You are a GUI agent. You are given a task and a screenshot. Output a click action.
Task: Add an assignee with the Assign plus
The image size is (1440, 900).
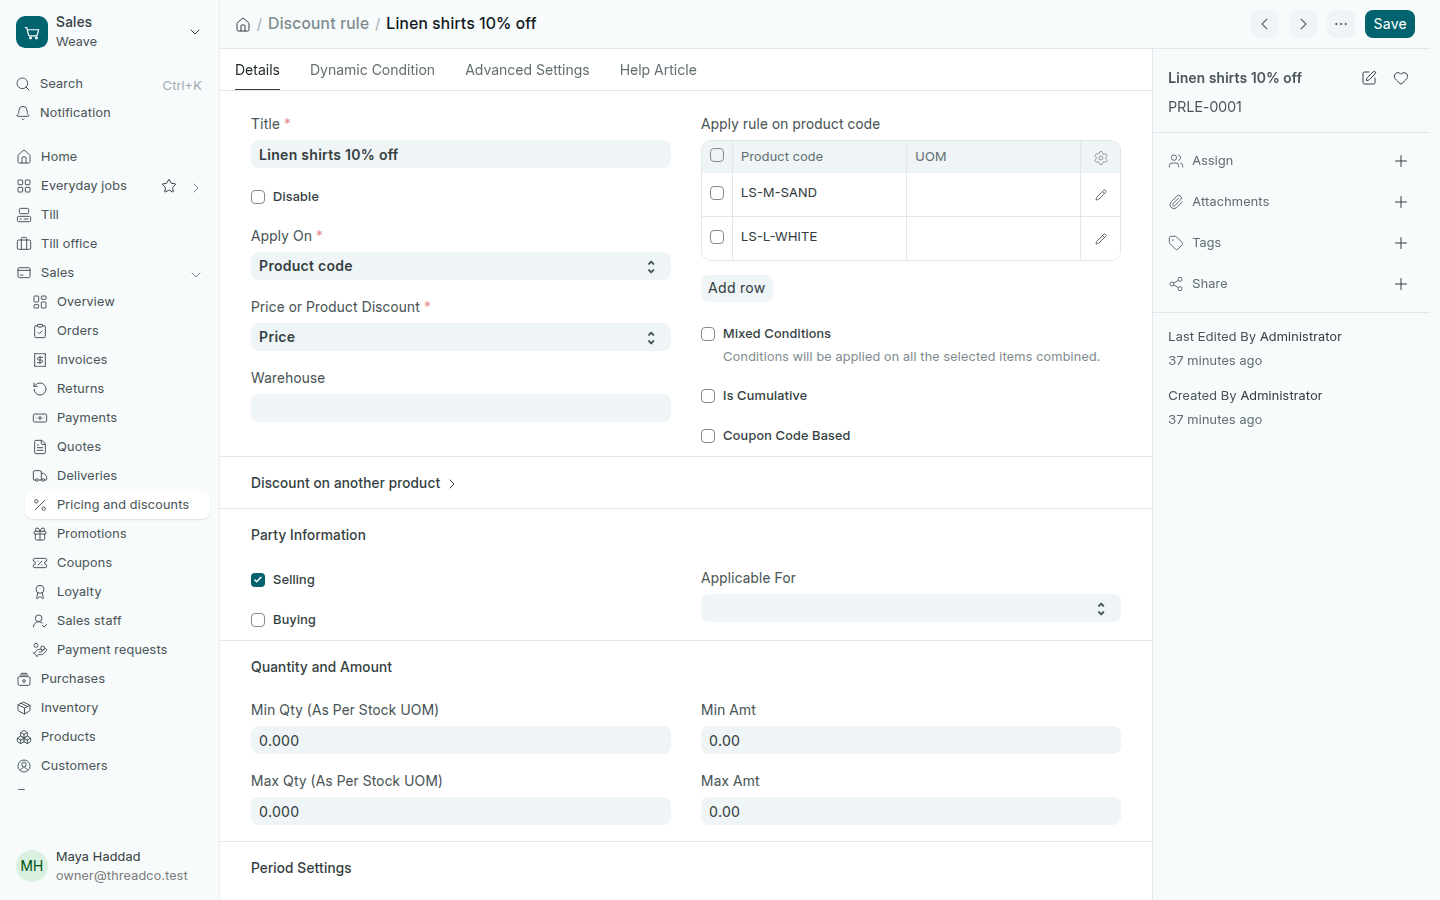click(1401, 161)
